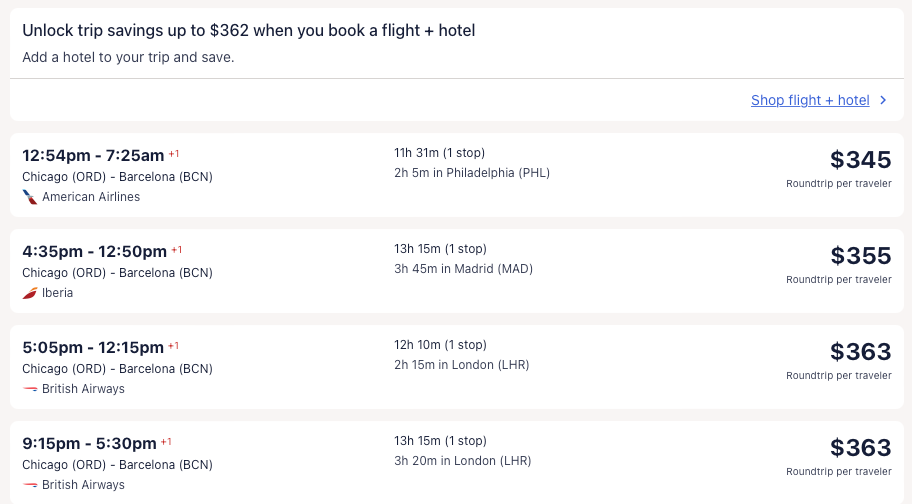Click the 11h 31m (1 stop) duration text
Viewport: 912px width, 504px height.
point(439,153)
